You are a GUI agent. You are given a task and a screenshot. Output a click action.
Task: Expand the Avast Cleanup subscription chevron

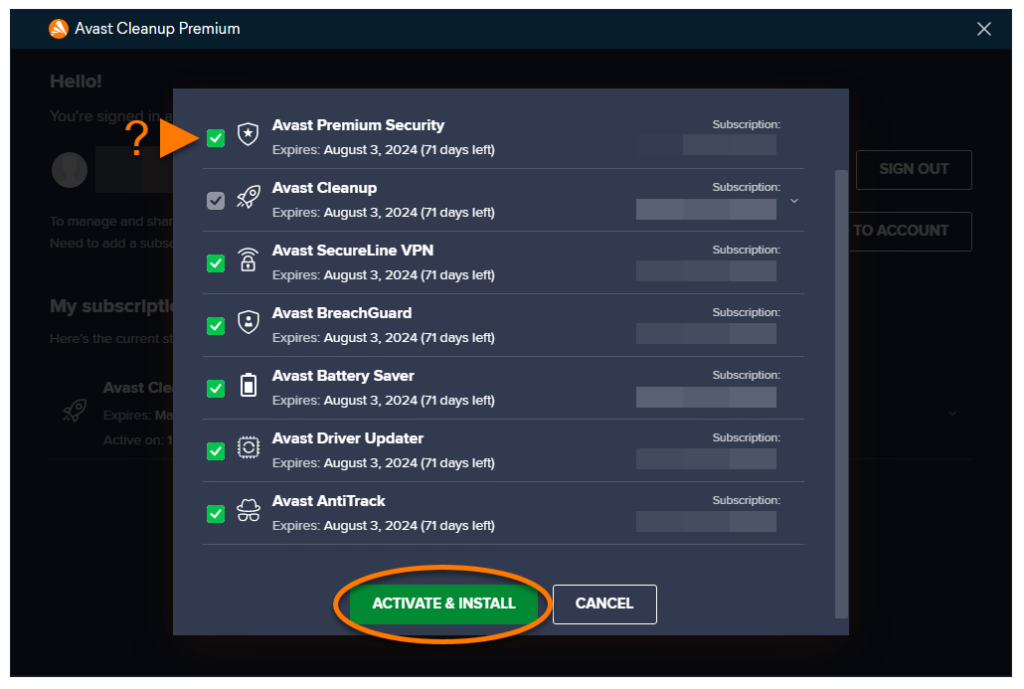coord(794,200)
